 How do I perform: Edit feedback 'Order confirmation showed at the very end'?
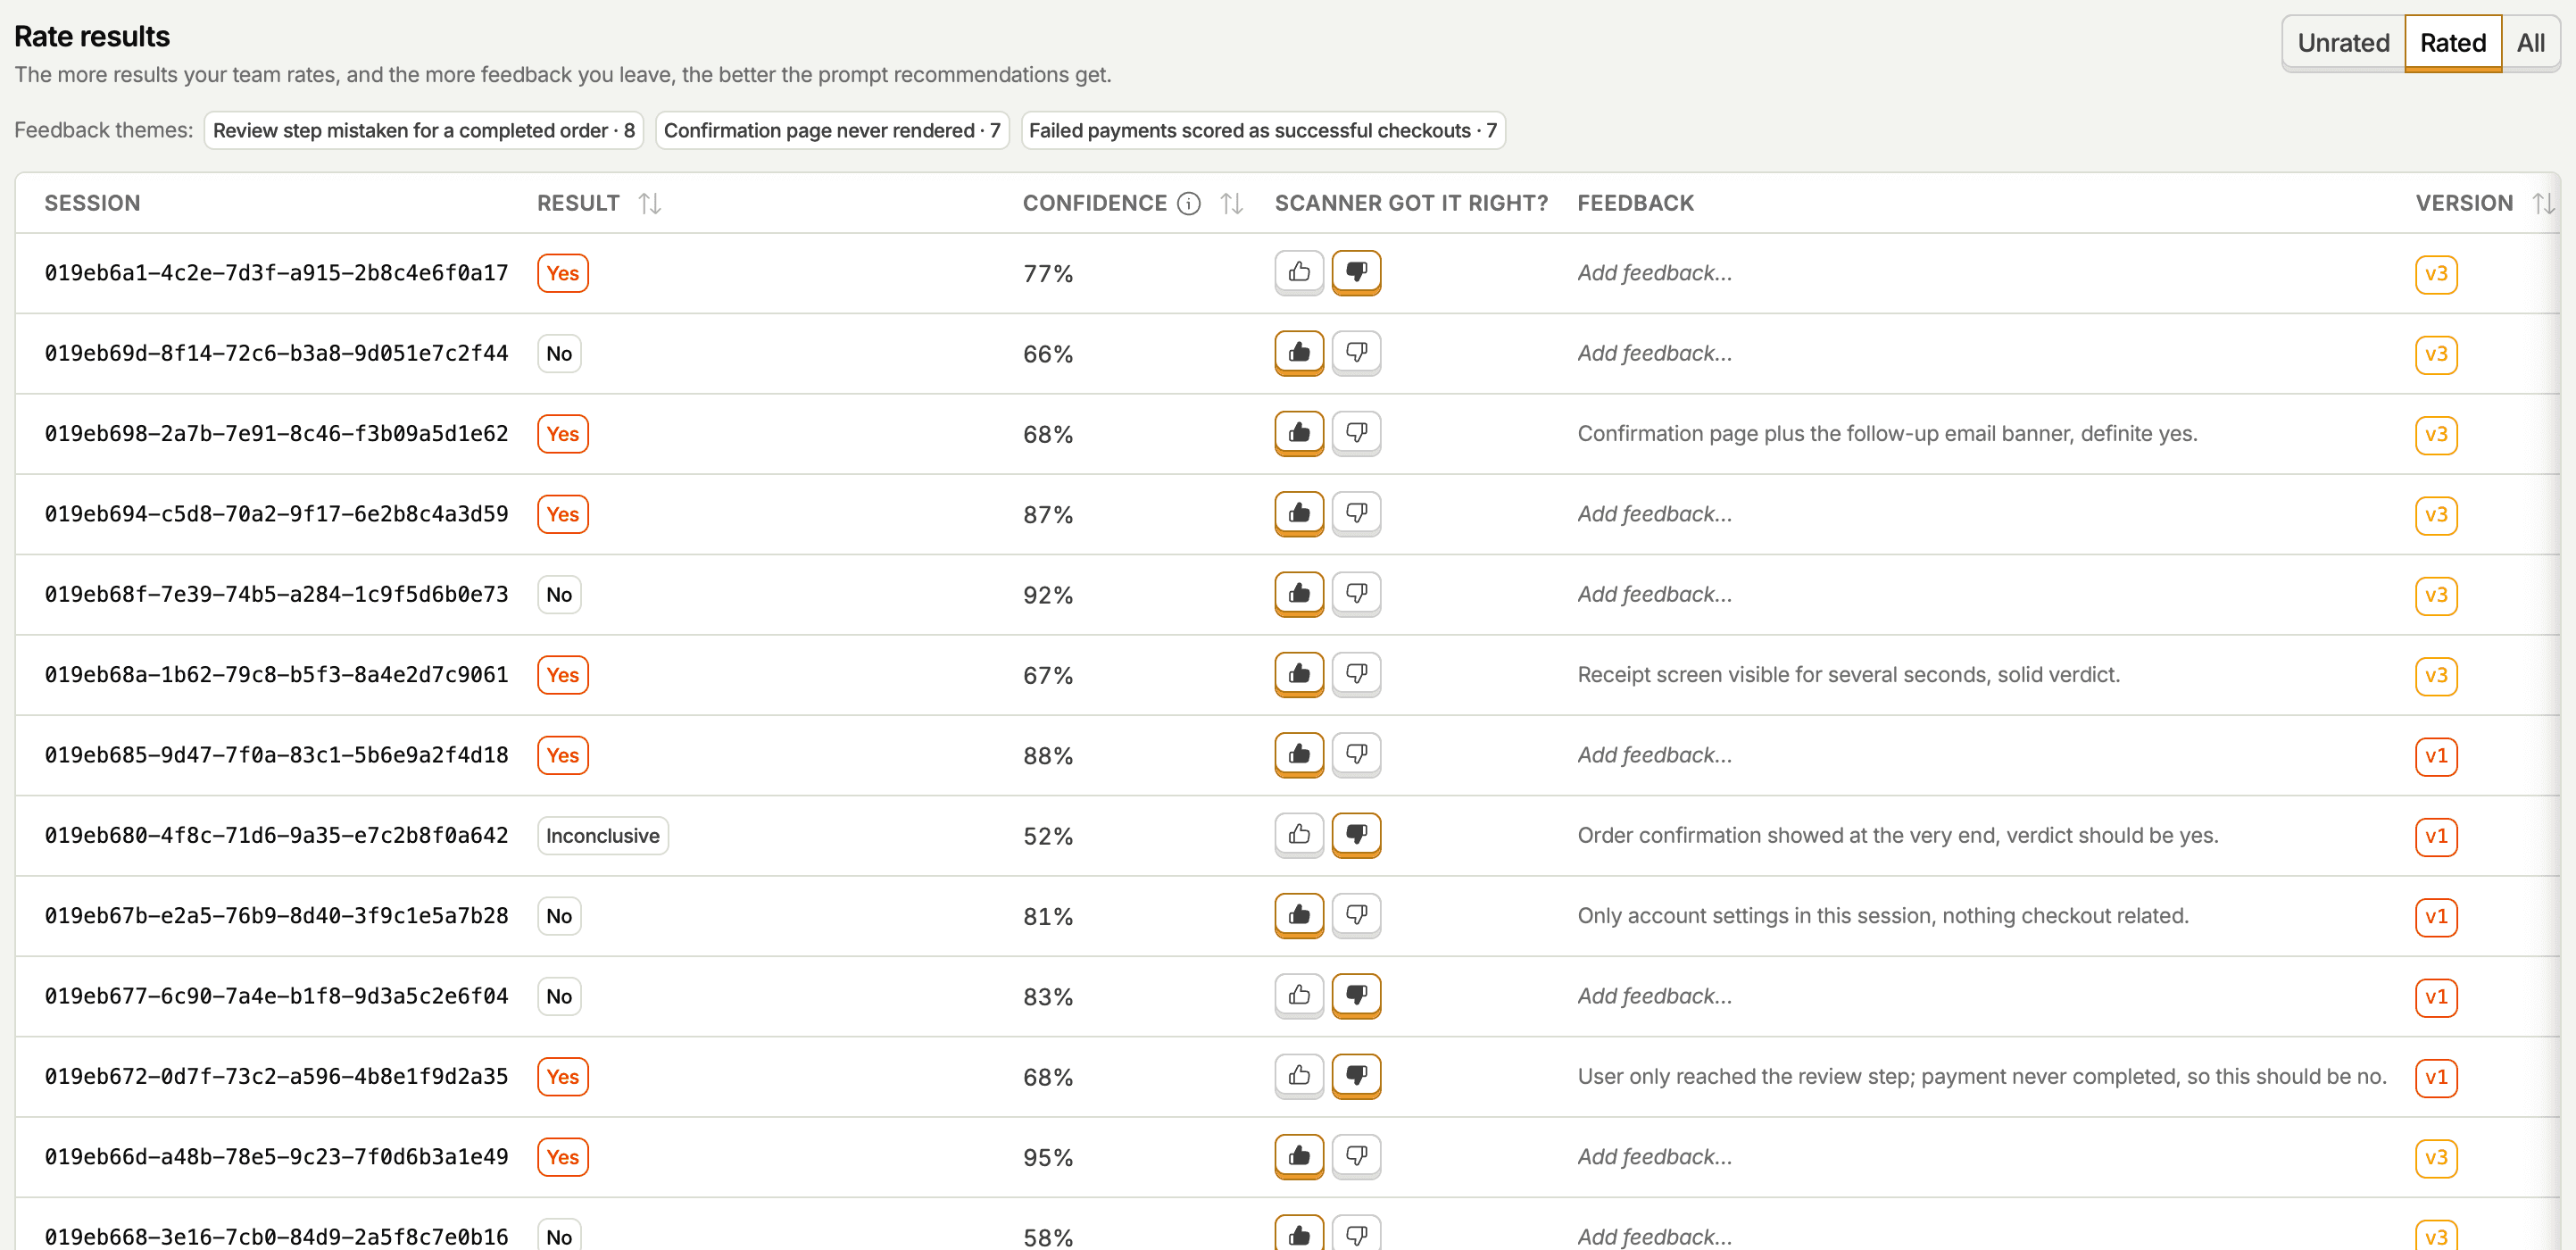pyautogui.click(x=1897, y=835)
